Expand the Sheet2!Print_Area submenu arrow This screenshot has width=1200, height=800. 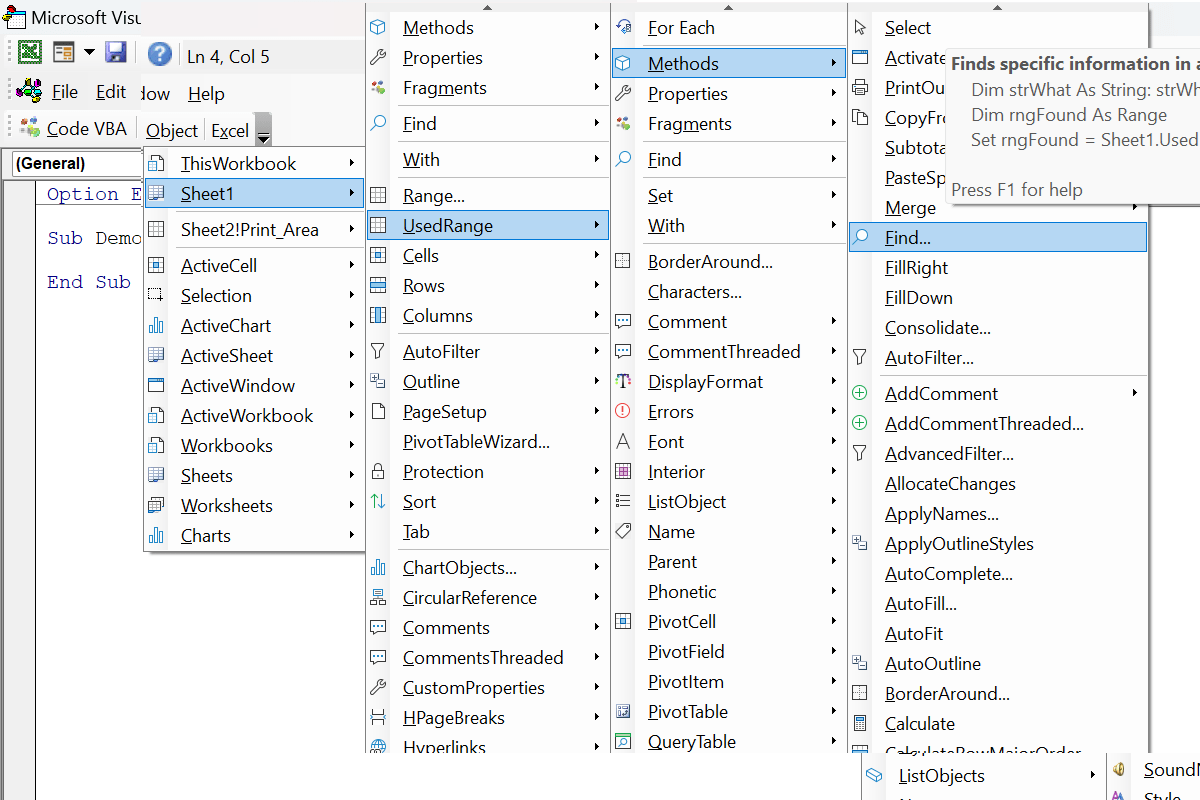tap(352, 229)
